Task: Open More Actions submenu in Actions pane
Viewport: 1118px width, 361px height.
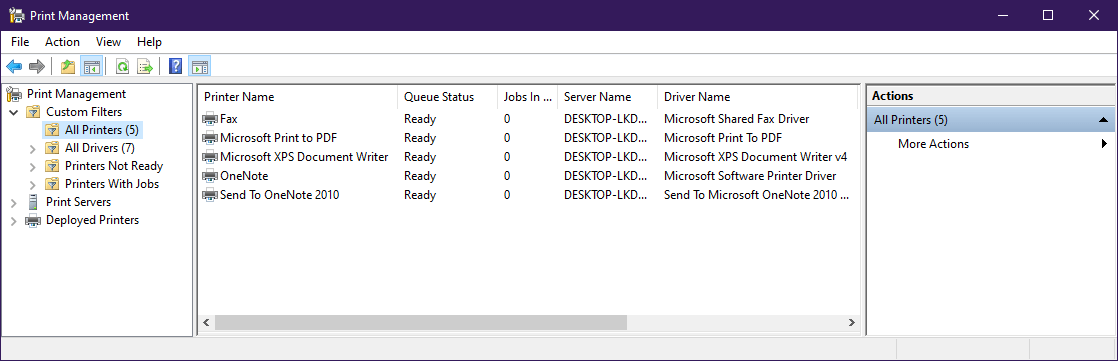Action: [x=933, y=143]
